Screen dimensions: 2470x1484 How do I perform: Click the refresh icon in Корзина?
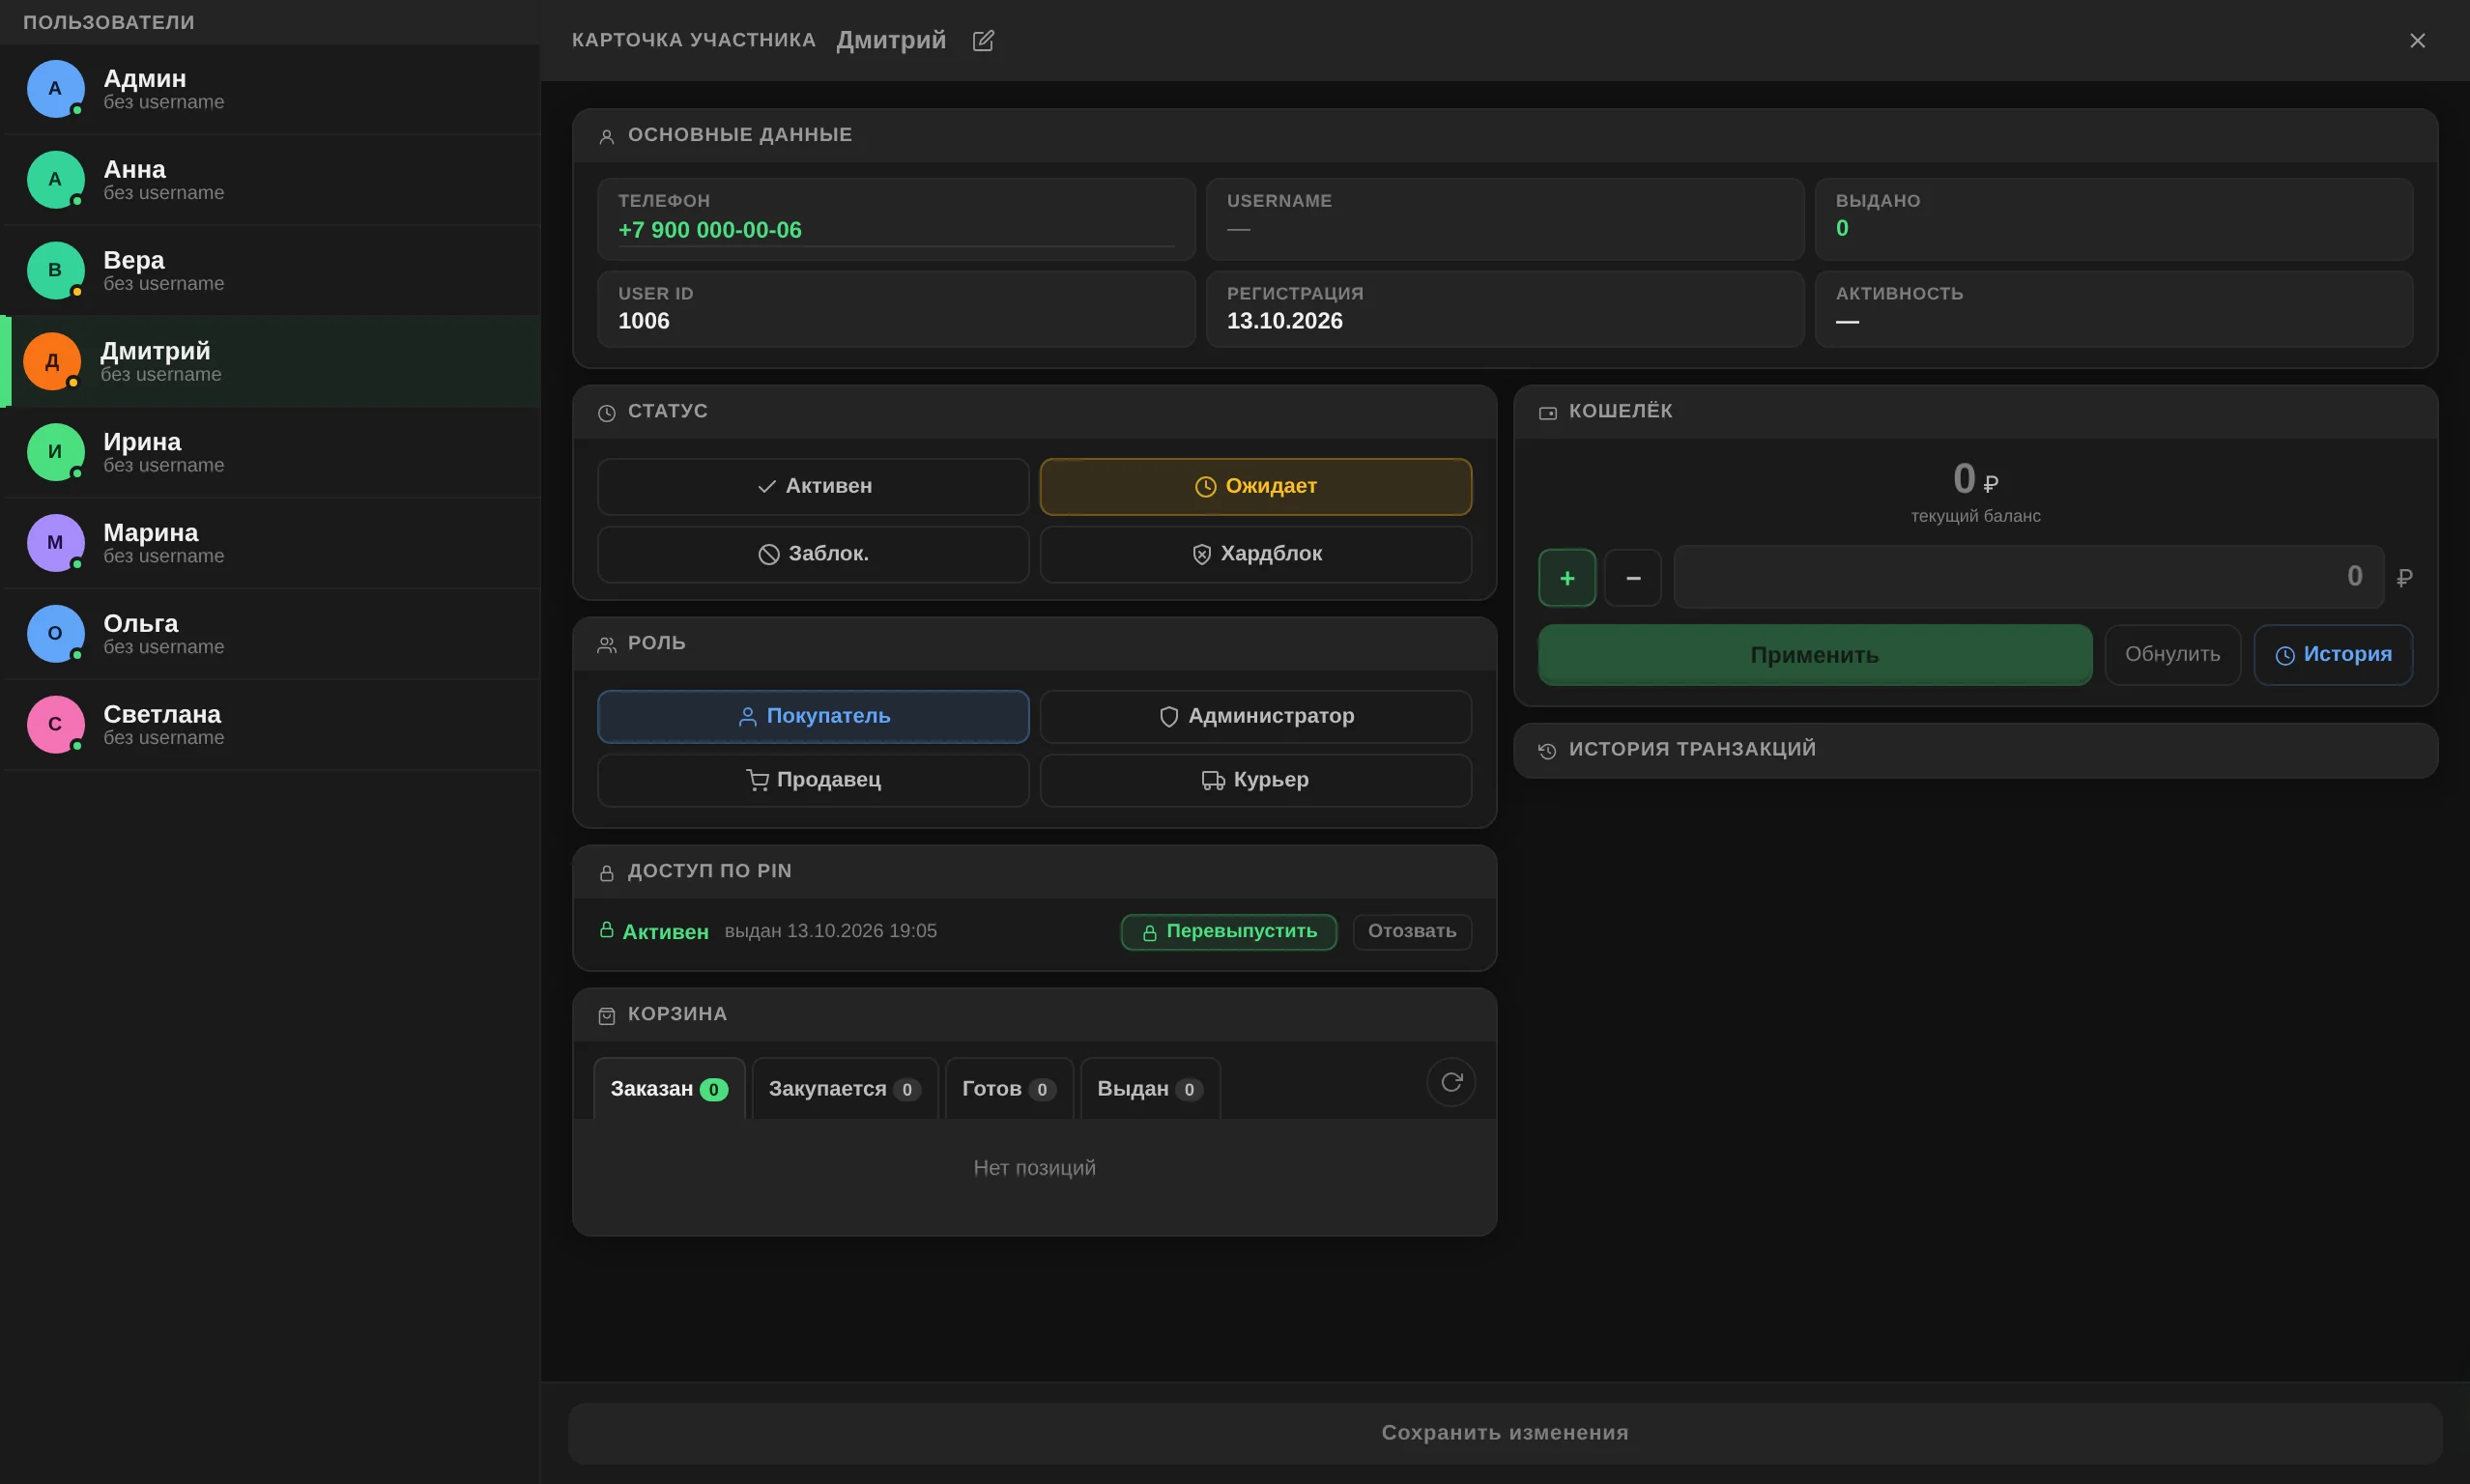pyautogui.click(x=1451, y=1082)
